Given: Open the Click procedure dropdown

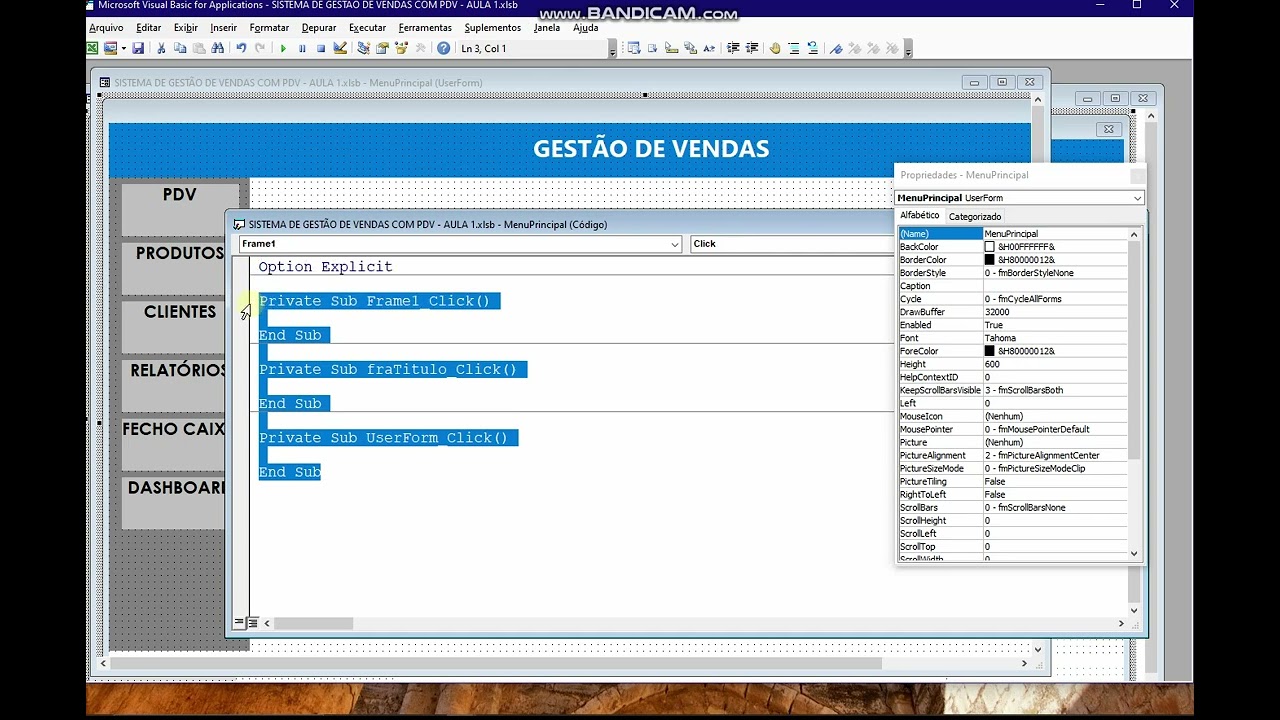Looking at the screenshot, I should pyautogui.click(x=791, y=244).
